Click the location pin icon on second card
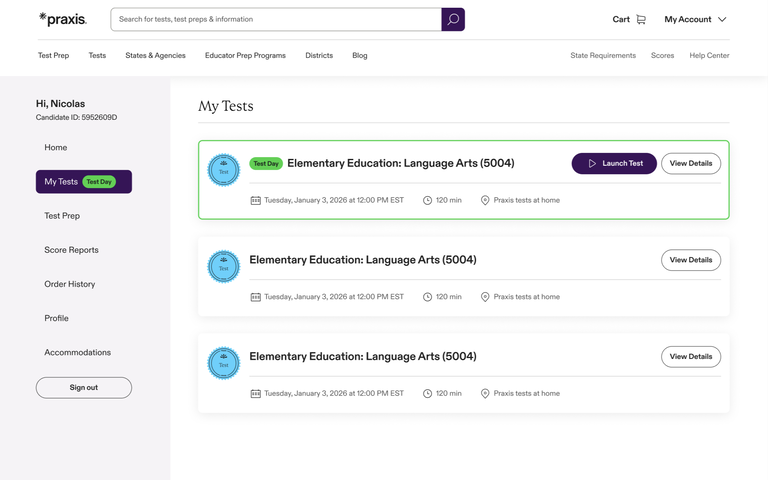768x480 pixels. click(485, 297)
